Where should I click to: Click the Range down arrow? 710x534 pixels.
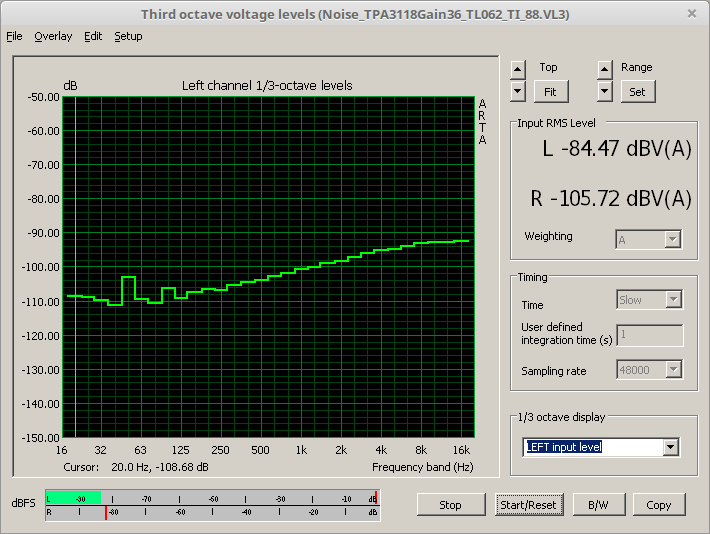pos(604,91)
